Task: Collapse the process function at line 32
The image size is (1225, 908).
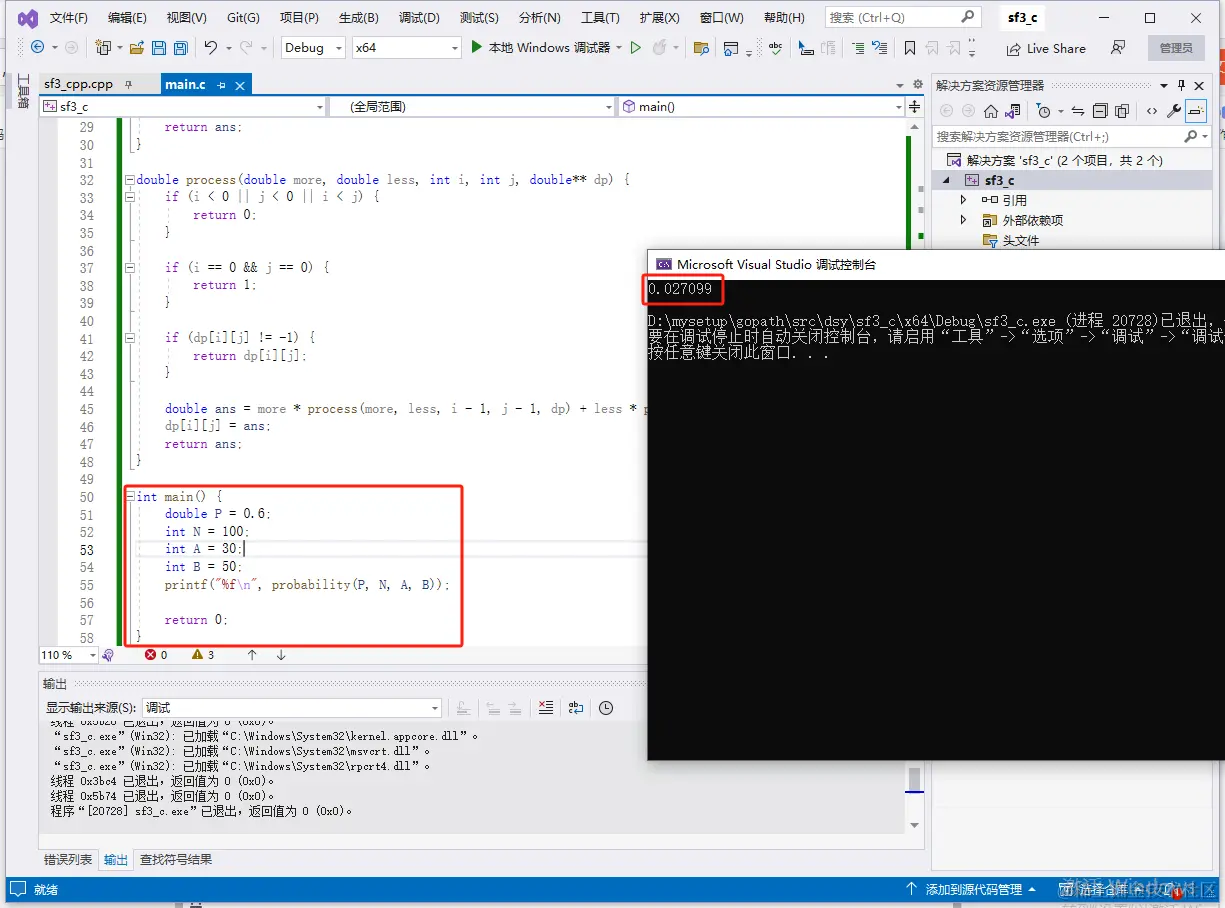Action: [129, 180]
